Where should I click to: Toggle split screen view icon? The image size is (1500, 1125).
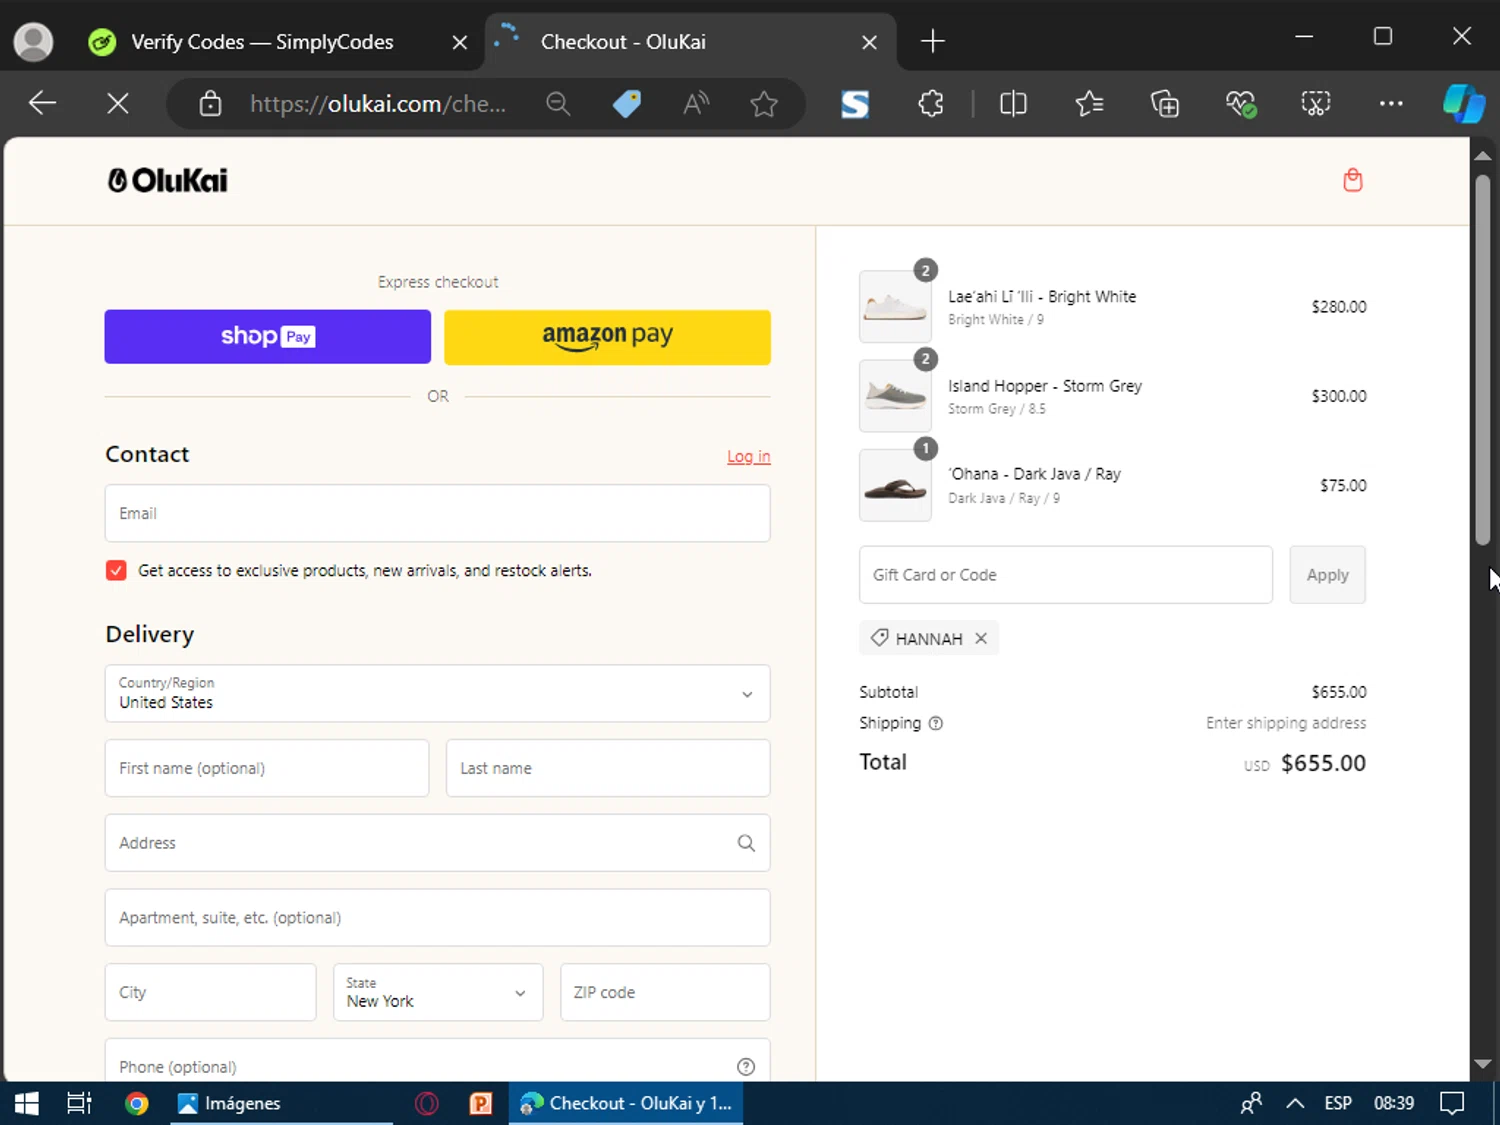[x=1013, y=103]
